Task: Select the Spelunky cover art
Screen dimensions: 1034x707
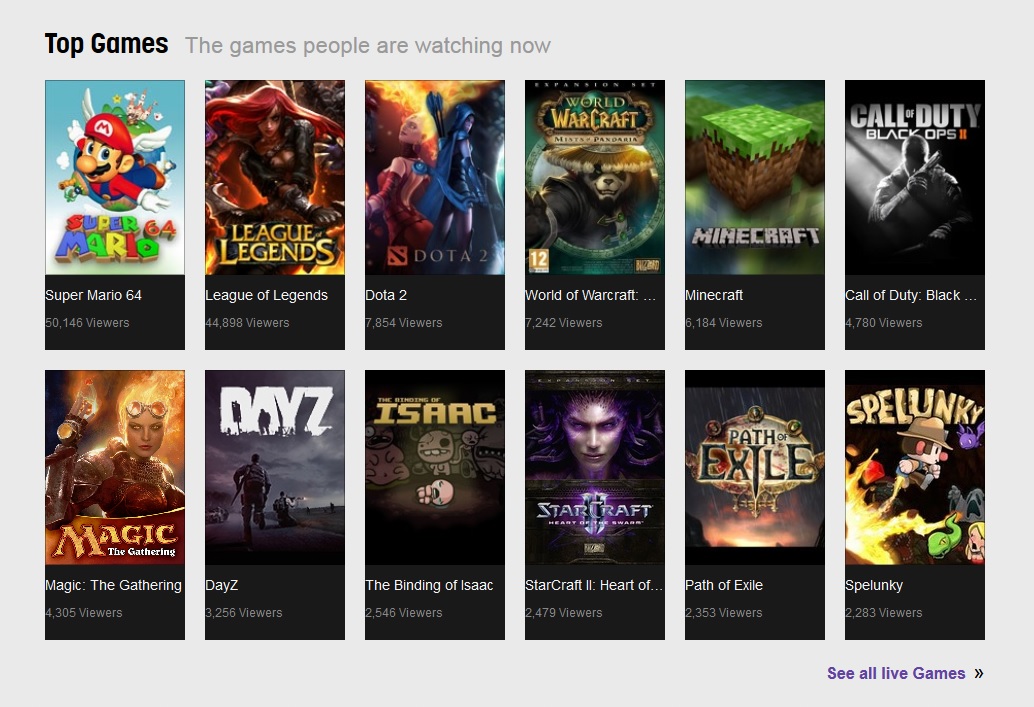Action: [915, 468]
